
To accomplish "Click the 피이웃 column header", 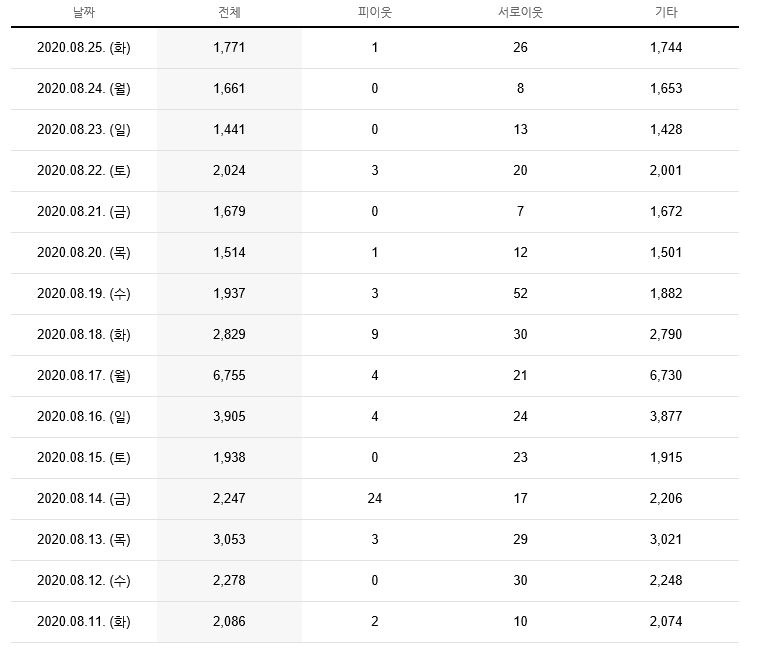I will (x=375, y=12).
